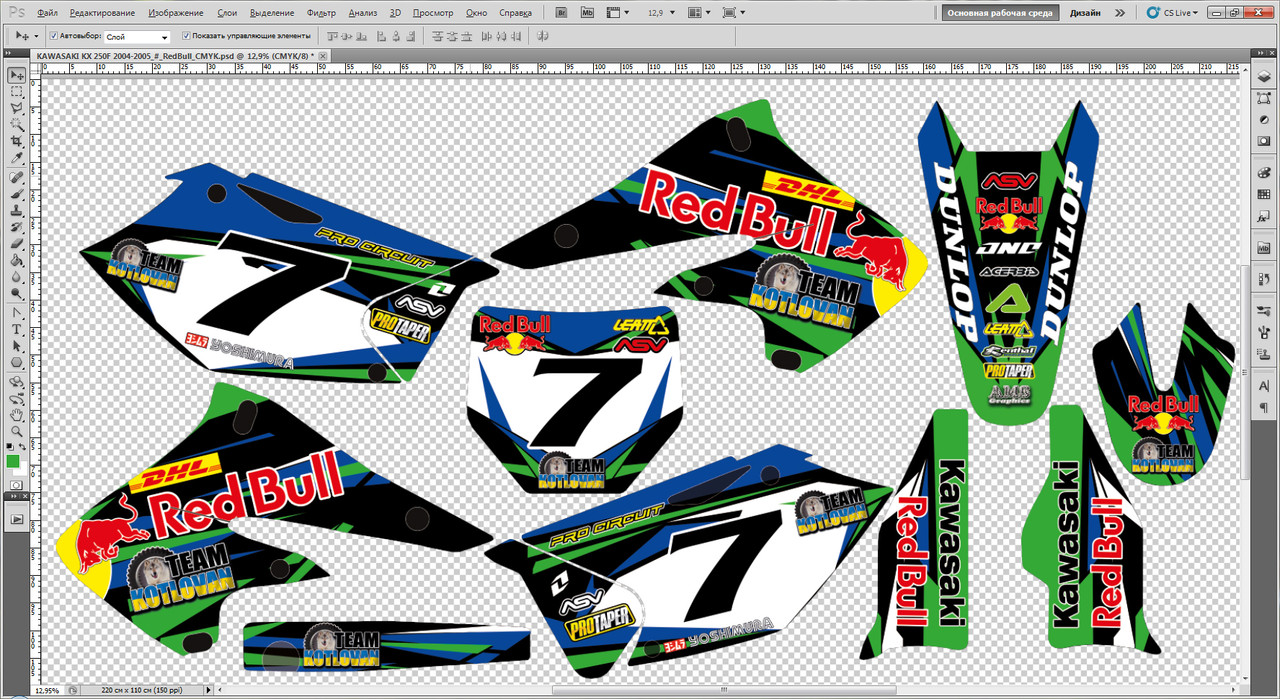Toggle Quick Mask mode
Screen dimensions: 1280x699
click(x=16, y=485)
